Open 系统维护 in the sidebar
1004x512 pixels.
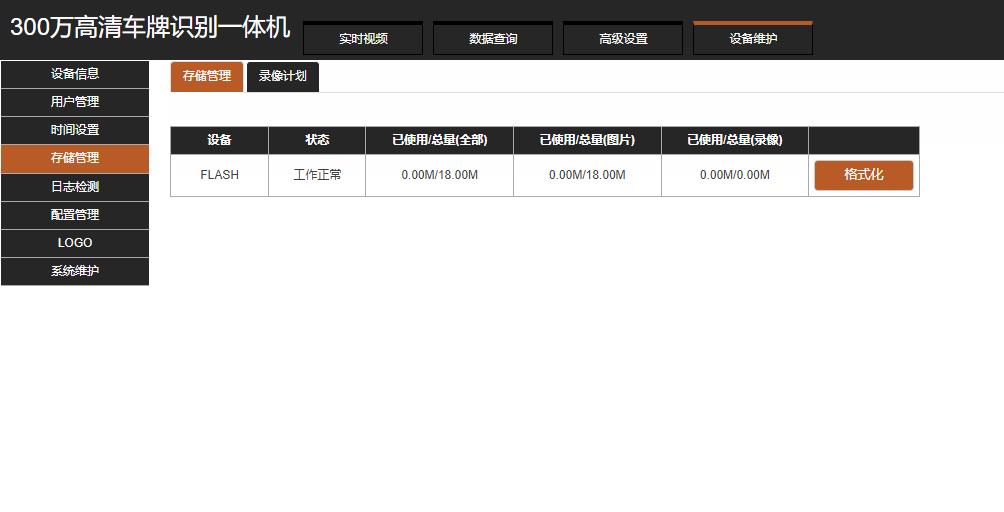coord(75,271)
